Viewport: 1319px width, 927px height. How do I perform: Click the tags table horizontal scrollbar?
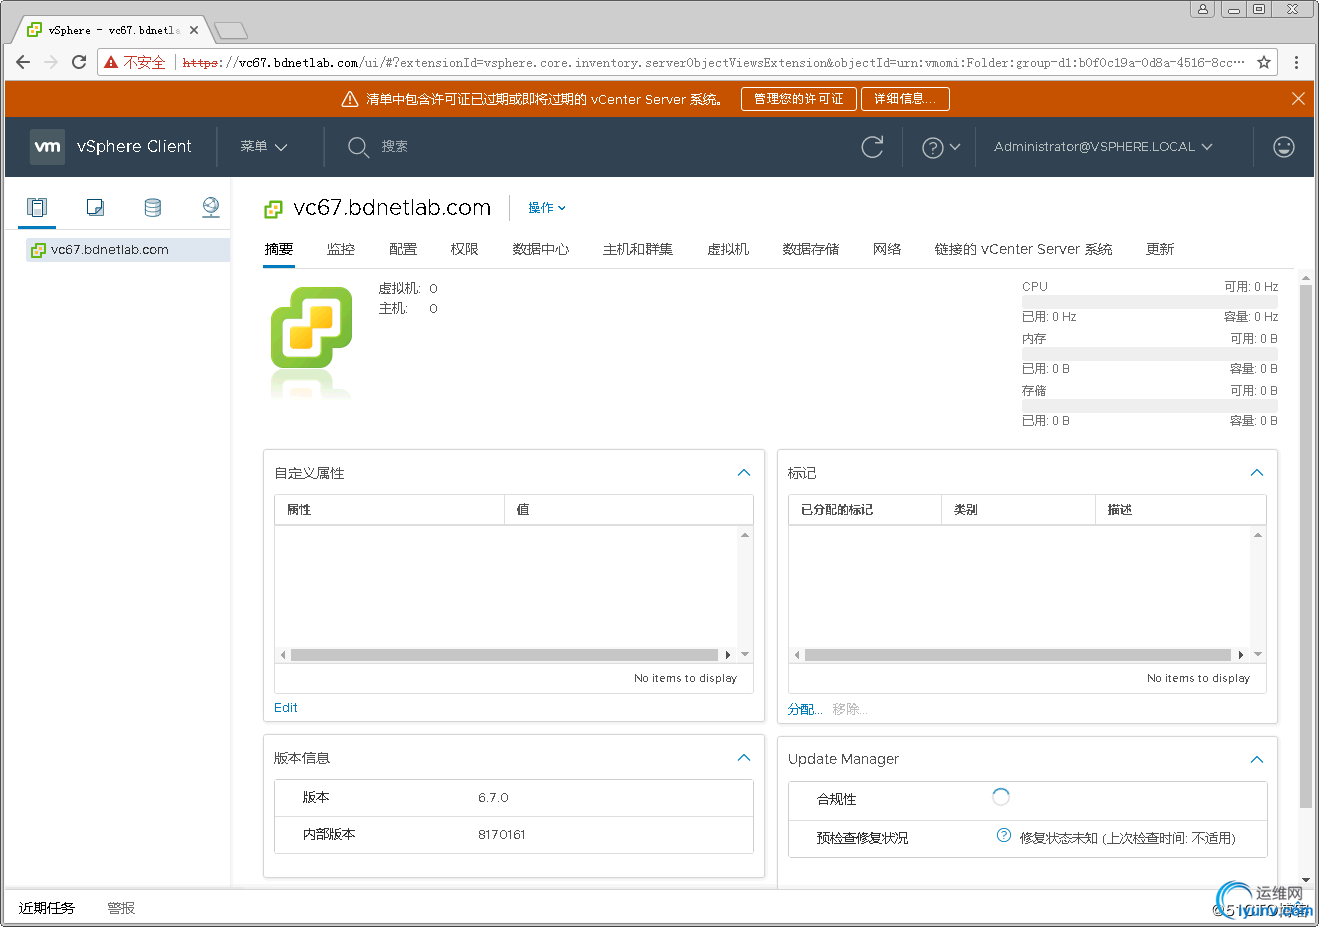click(x=1018, y=655)
